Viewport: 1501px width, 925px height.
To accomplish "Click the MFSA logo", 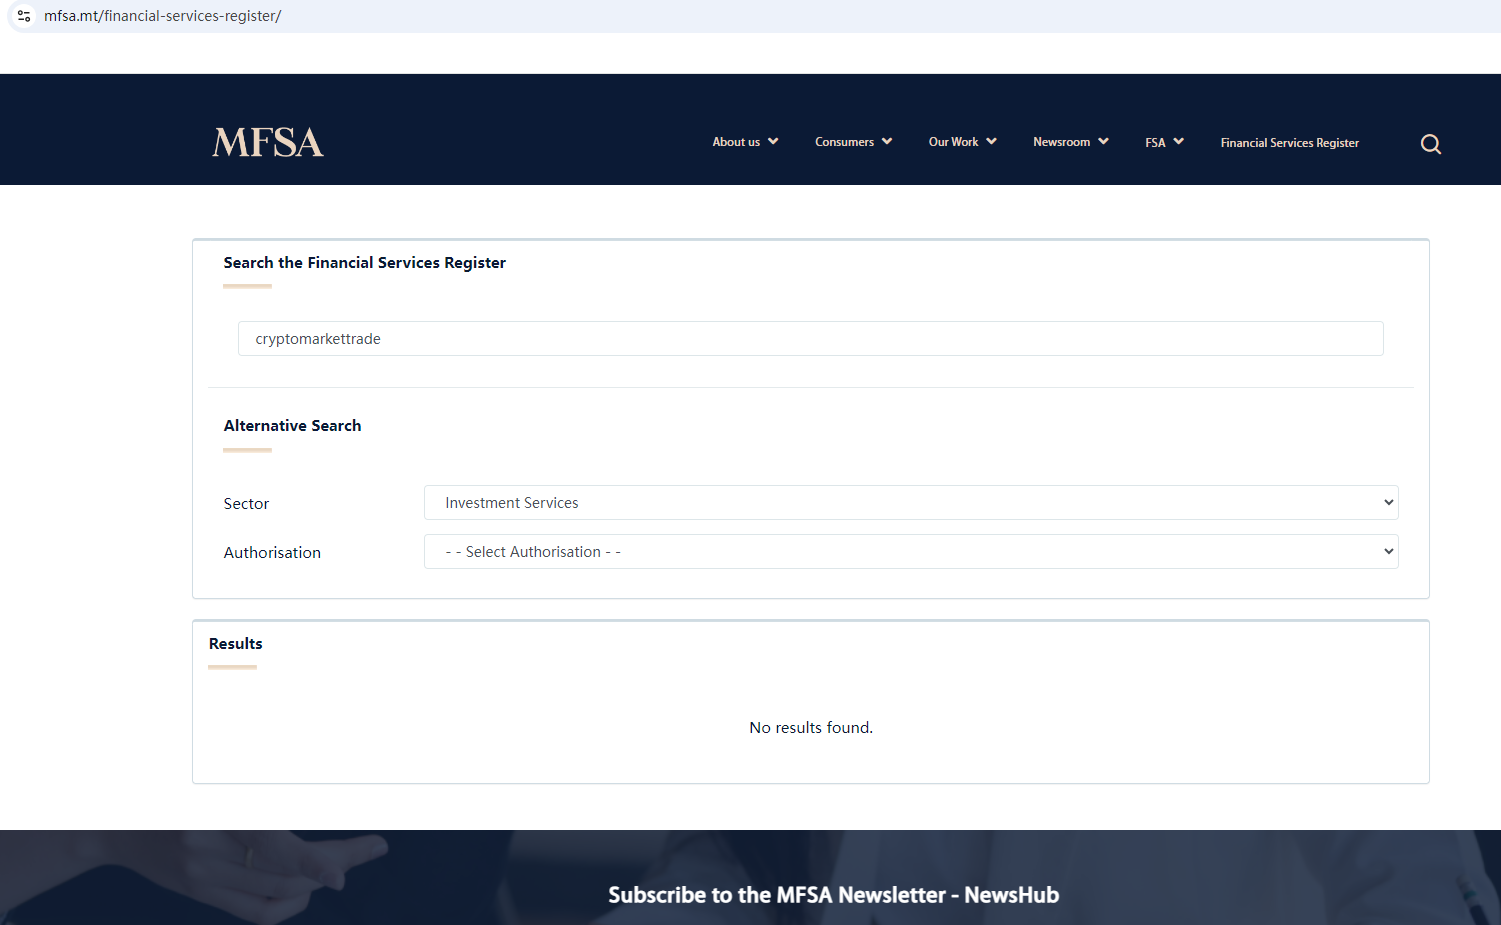I will [x=268, y=142].
